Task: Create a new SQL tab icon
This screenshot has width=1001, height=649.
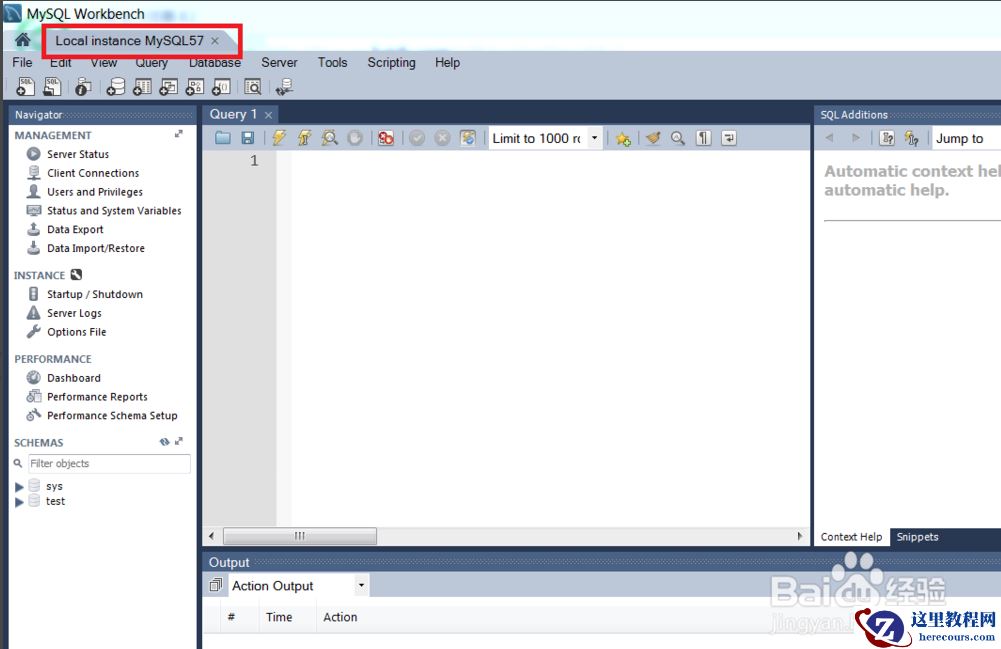Action: (x=26, y=86)
